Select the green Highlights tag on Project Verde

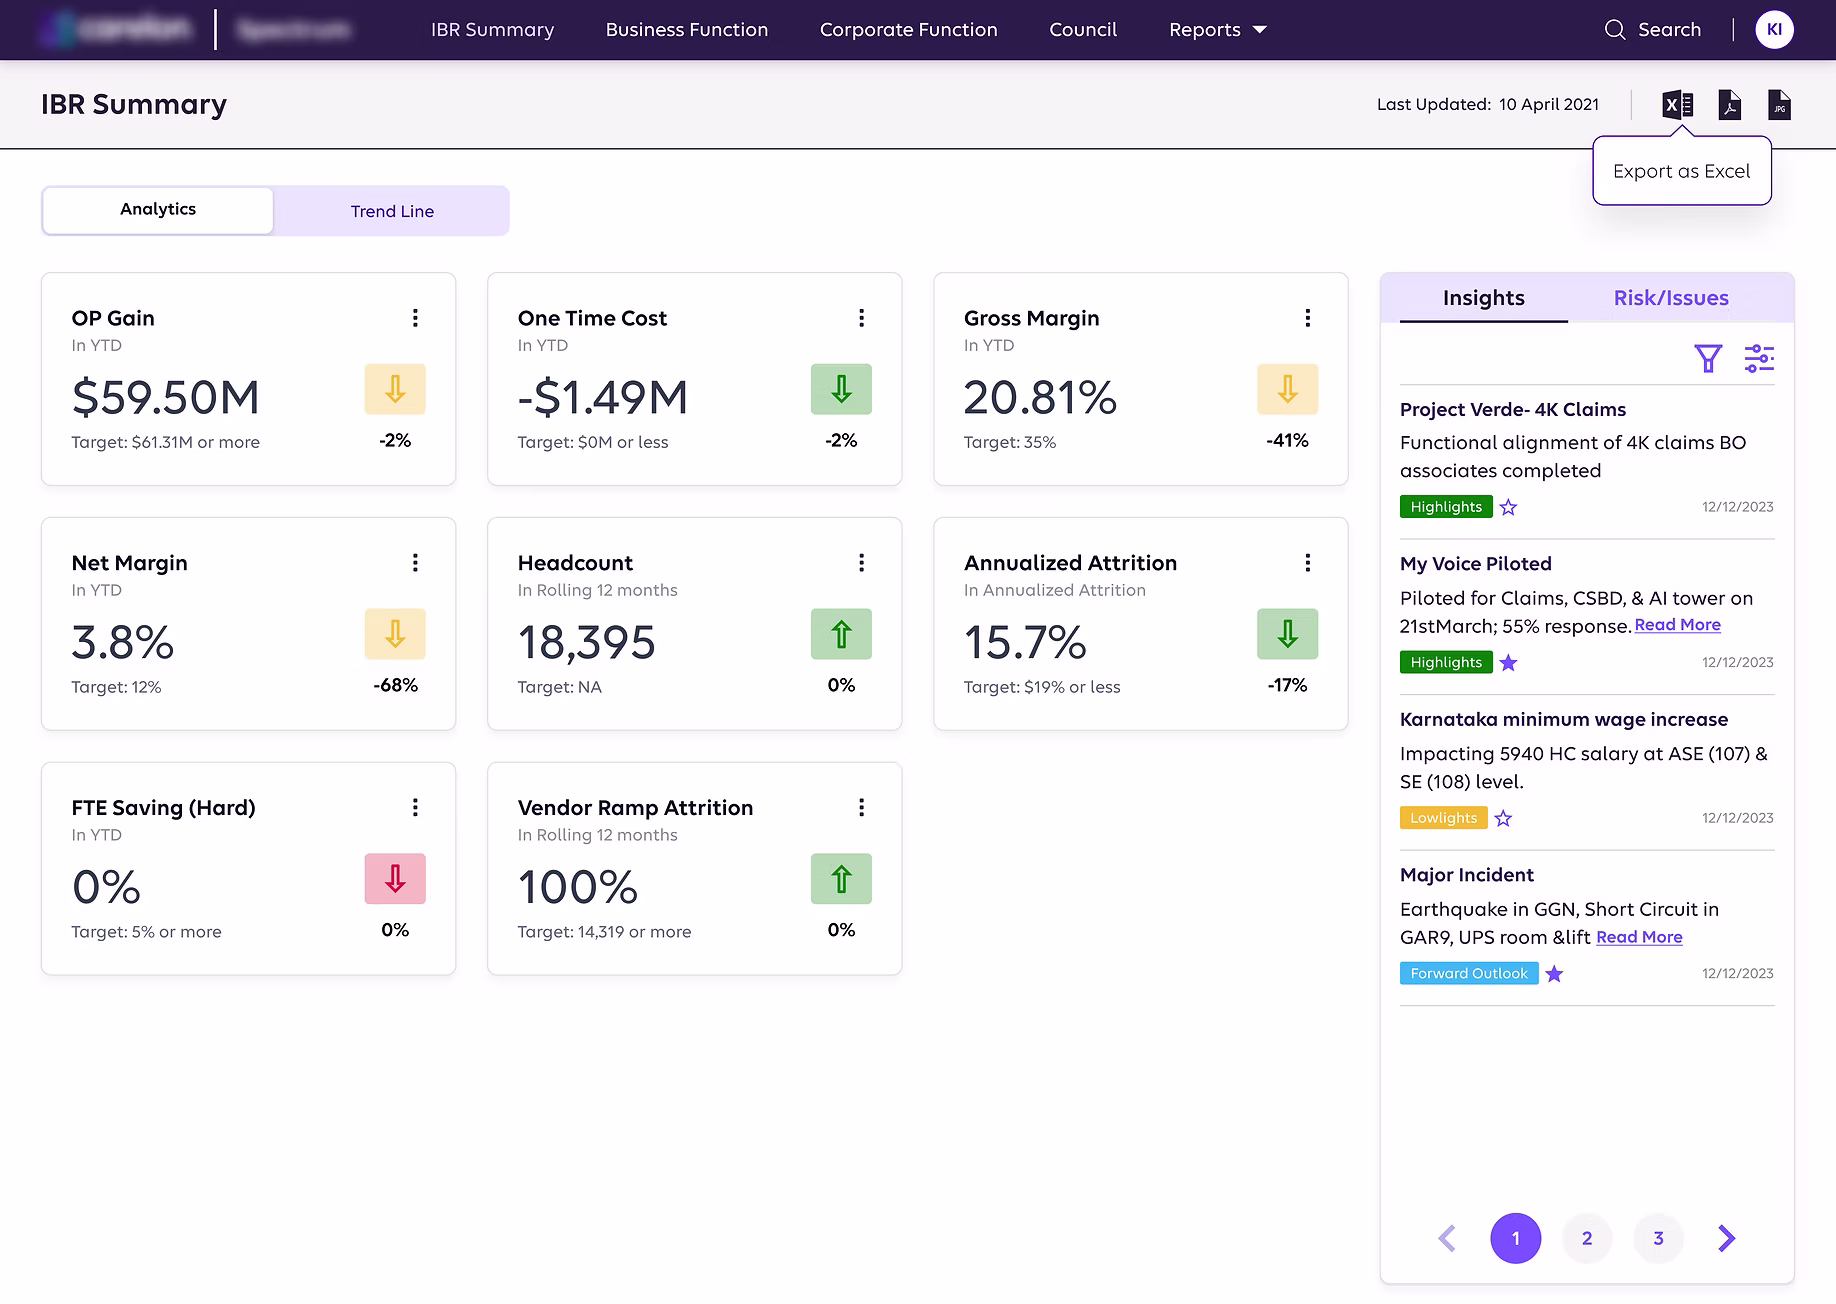click(x=1446, y=507)
